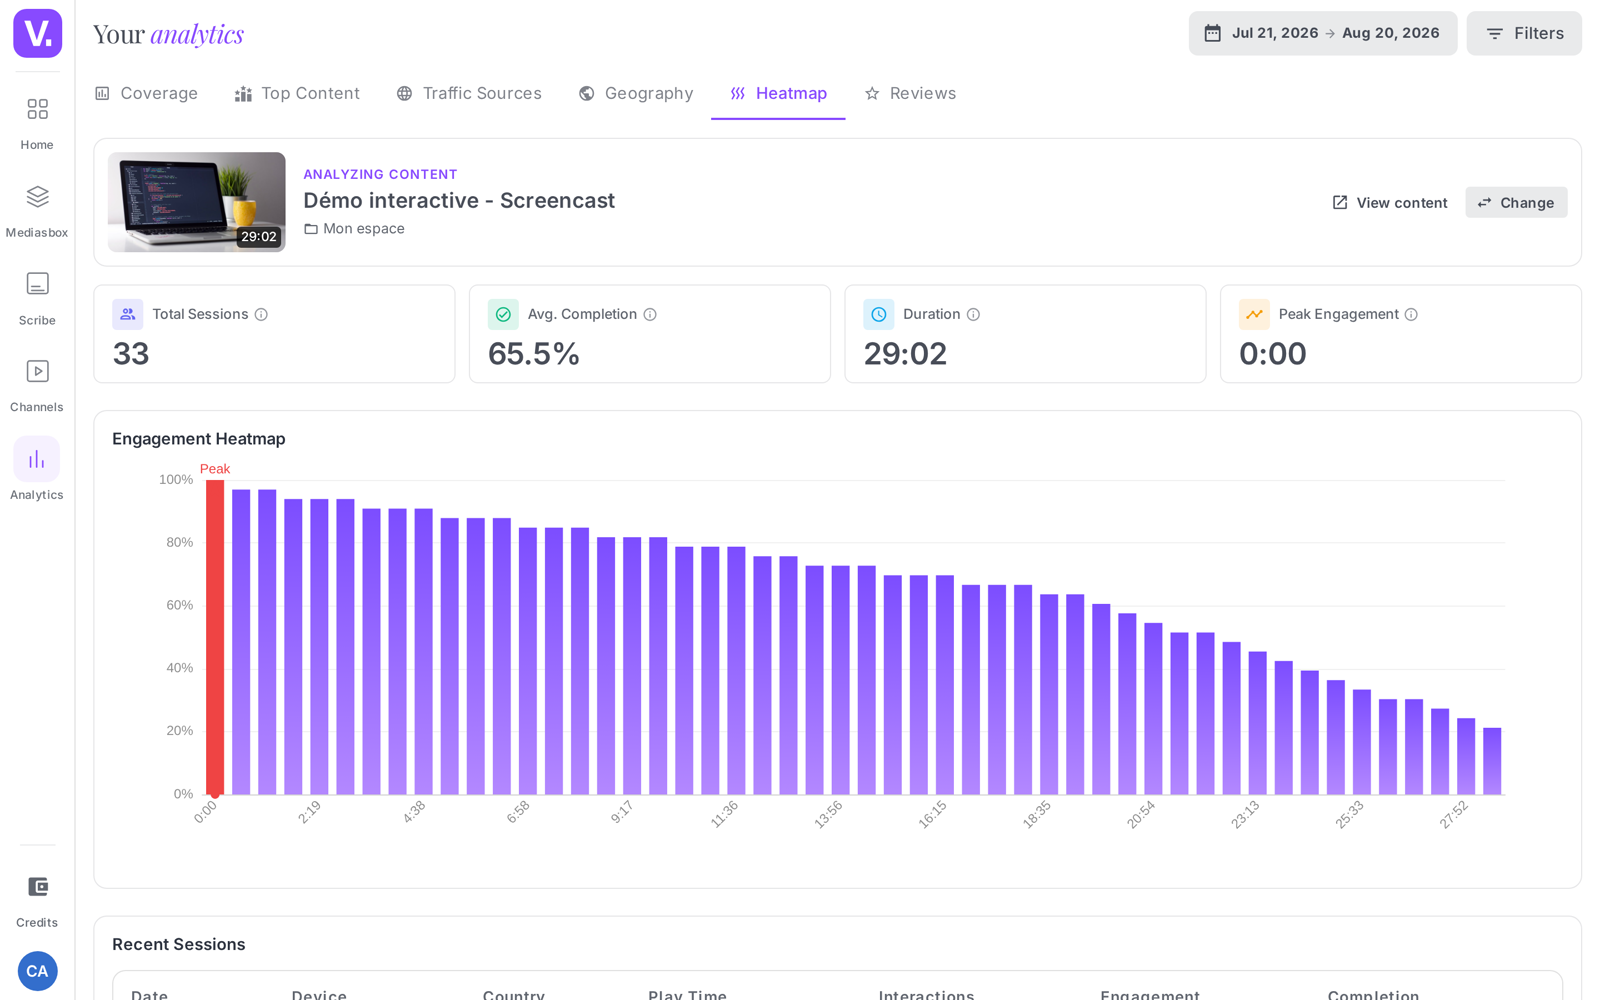Click the View content link
The width and height of the screenshot is (1600, 1000).
[1390, 202]
